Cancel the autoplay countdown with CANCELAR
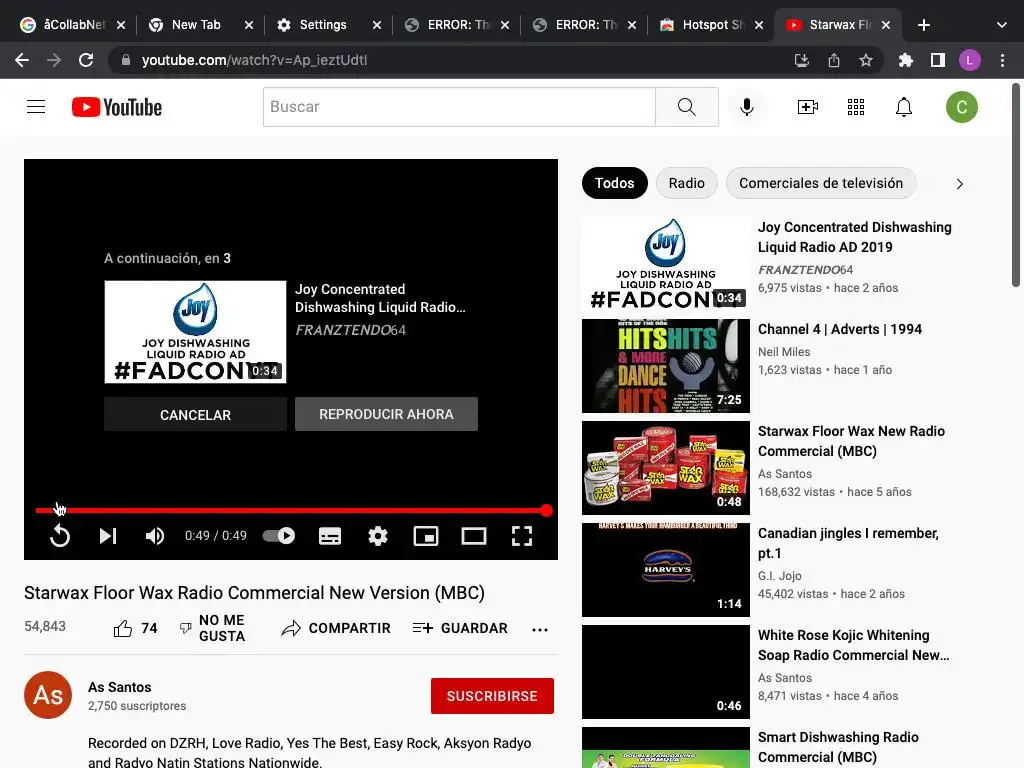Screen dimensions: 1024x768 point(195,415)
